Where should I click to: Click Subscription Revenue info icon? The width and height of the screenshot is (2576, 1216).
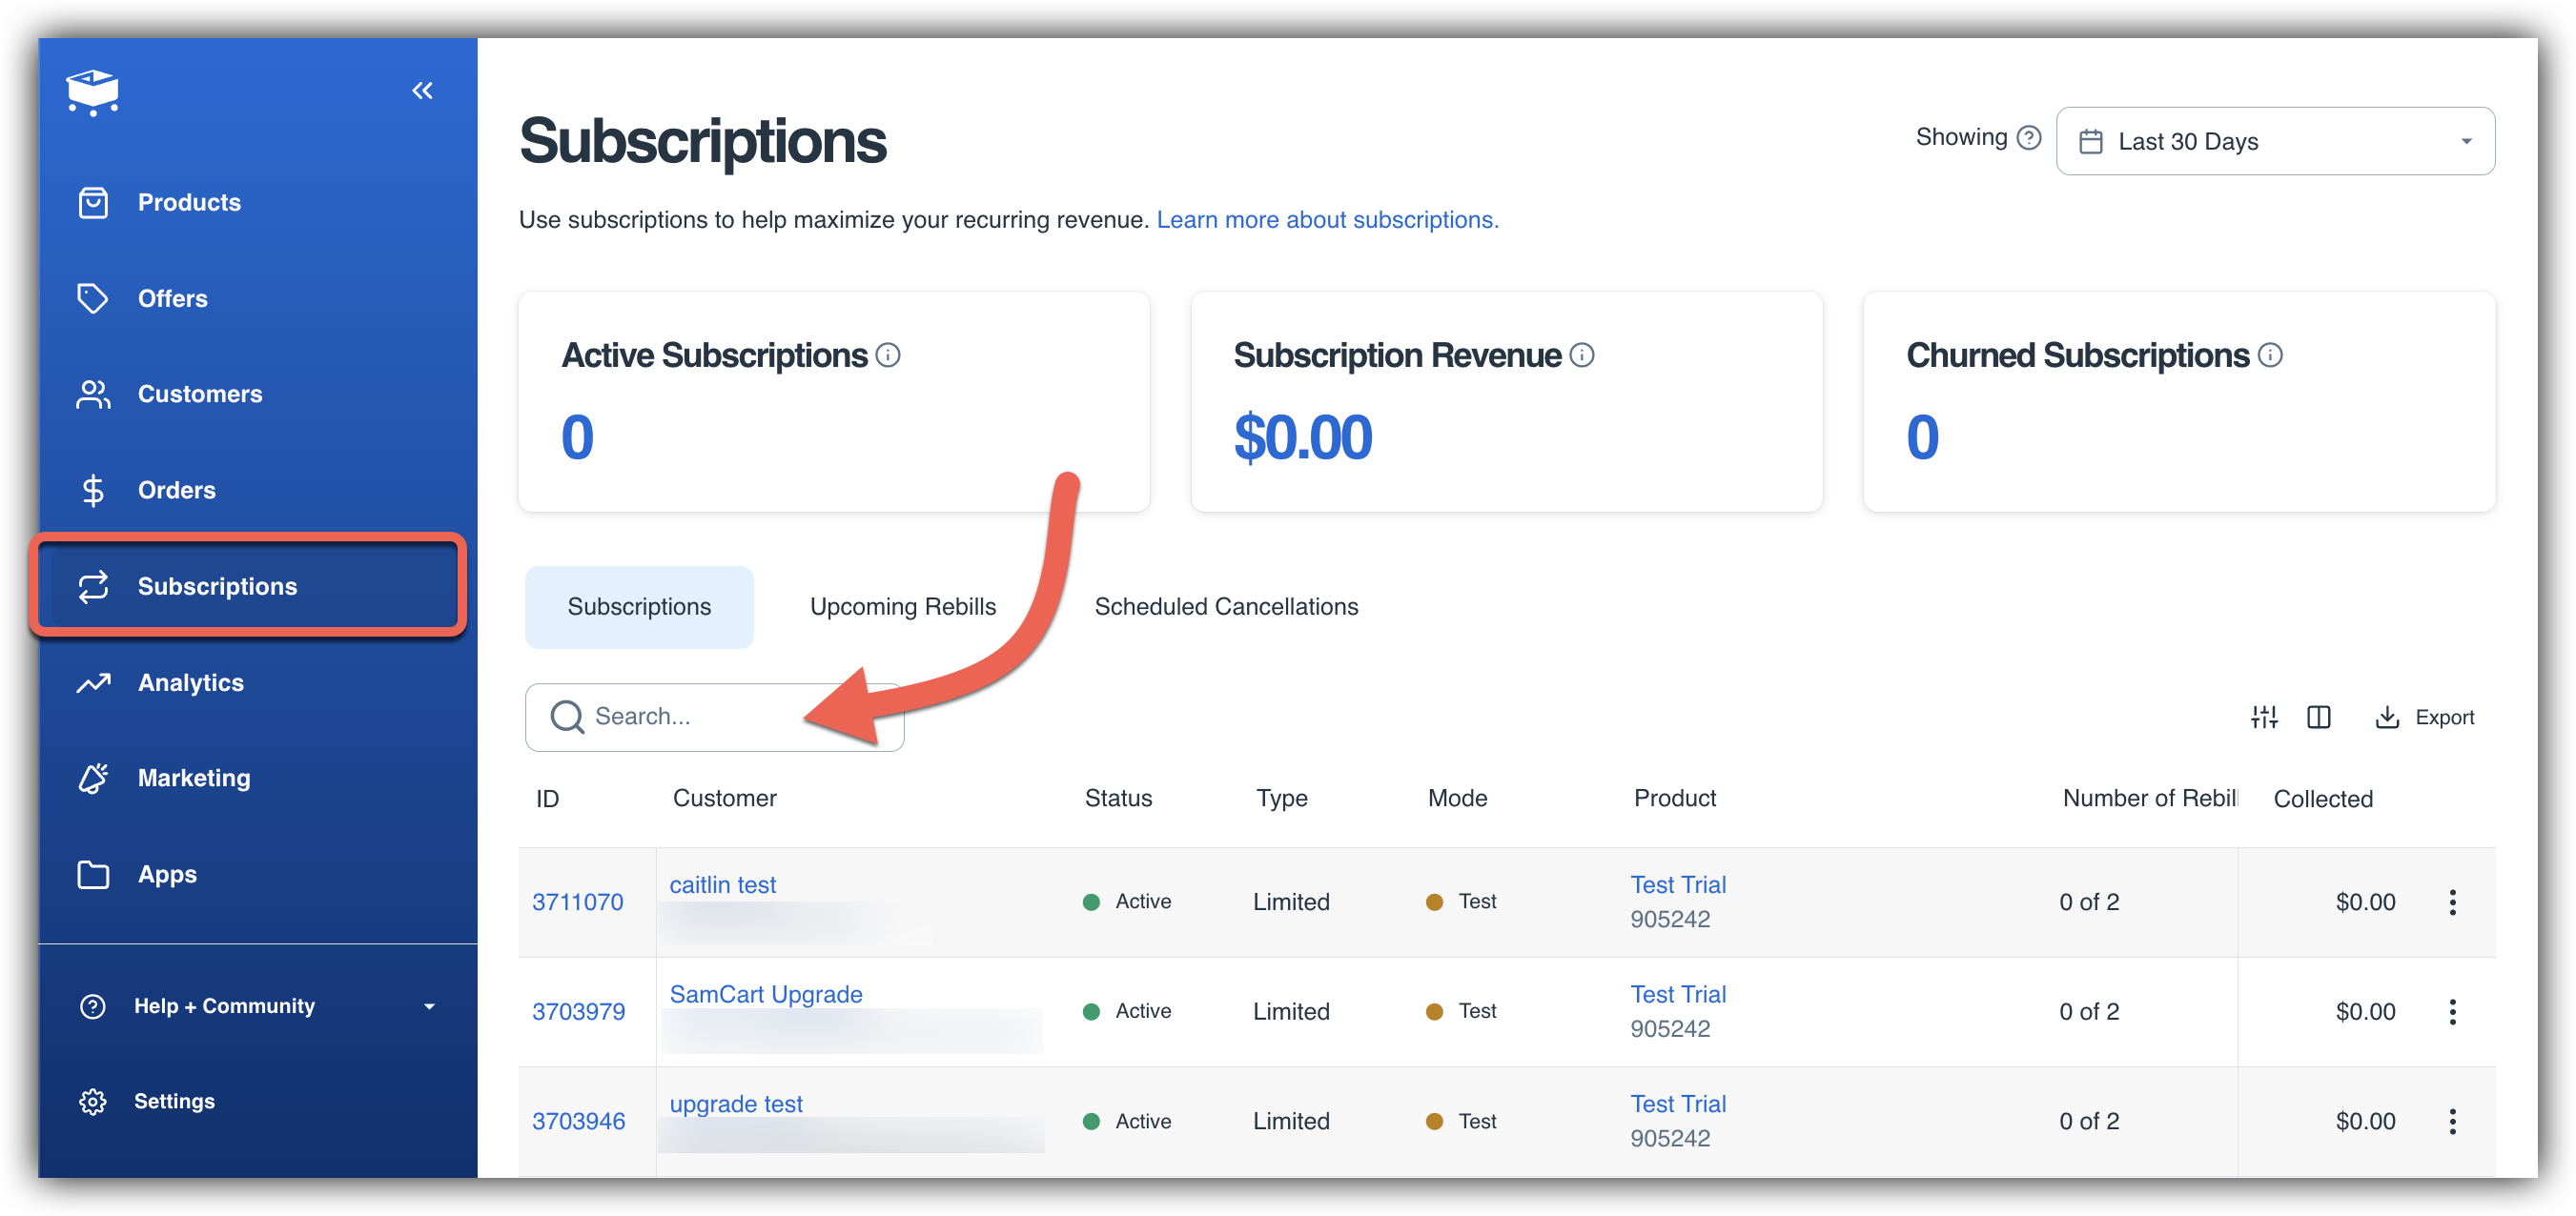1582,355
